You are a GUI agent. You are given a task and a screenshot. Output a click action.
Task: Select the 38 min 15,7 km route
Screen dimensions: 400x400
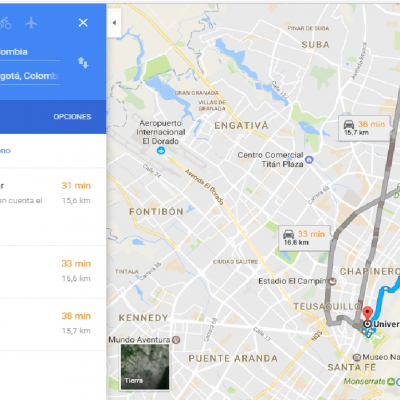pos(53,324)
